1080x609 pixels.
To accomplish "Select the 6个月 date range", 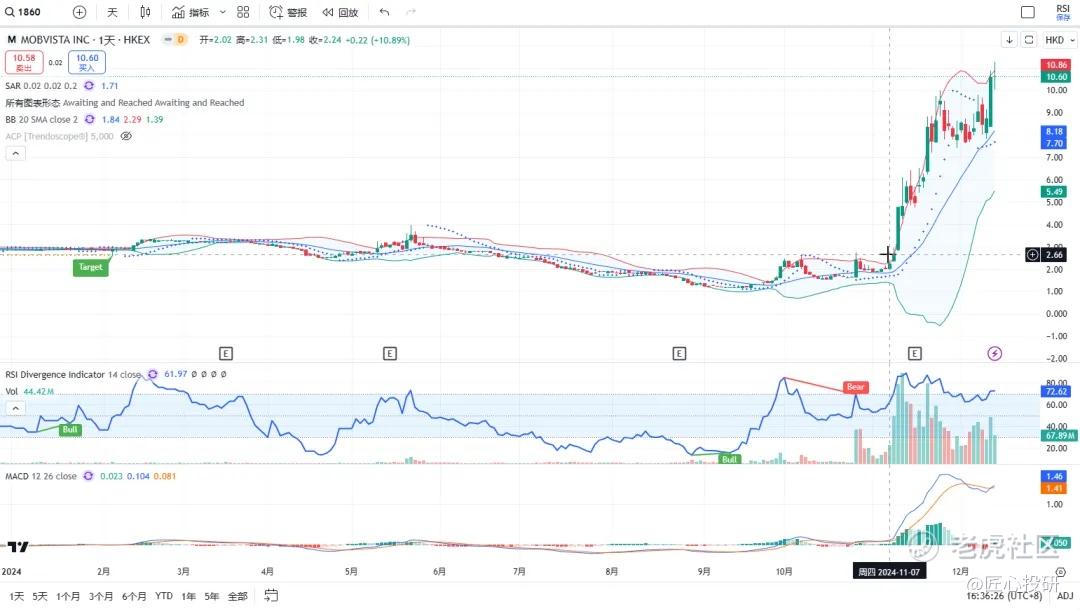I will click(x=134, y=596).
